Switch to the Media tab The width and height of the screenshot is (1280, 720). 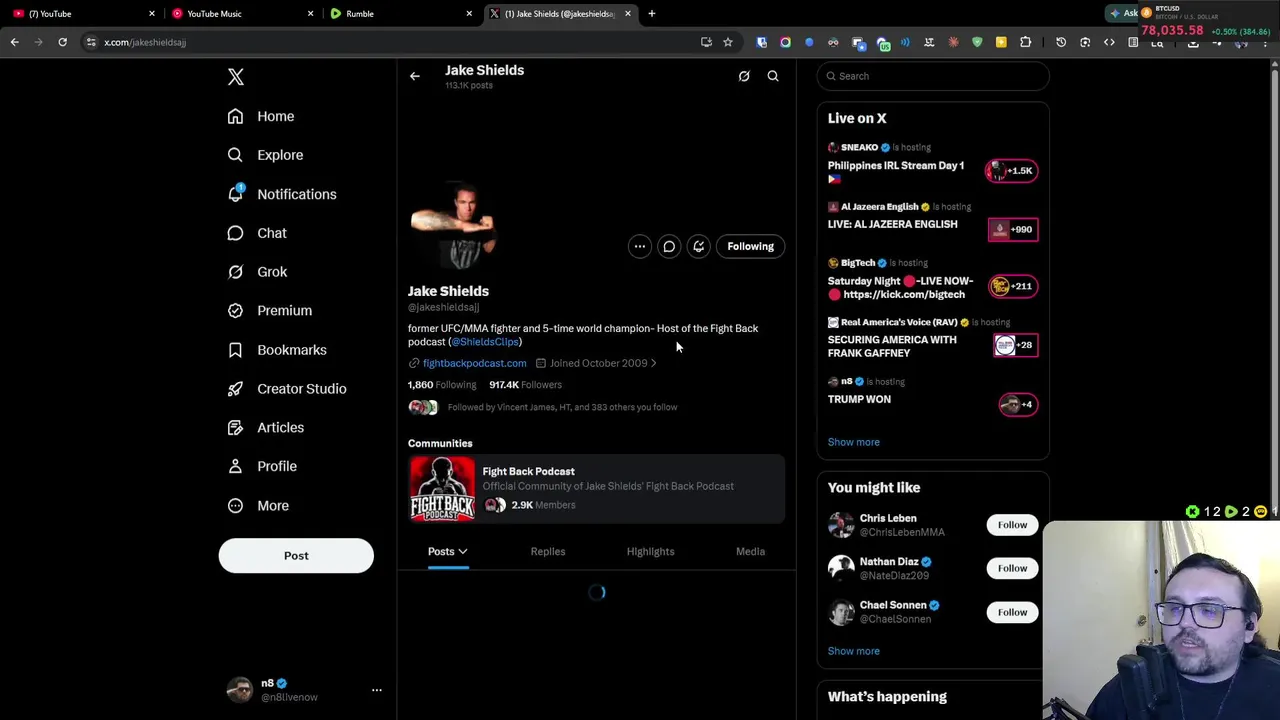coord(750,552)
